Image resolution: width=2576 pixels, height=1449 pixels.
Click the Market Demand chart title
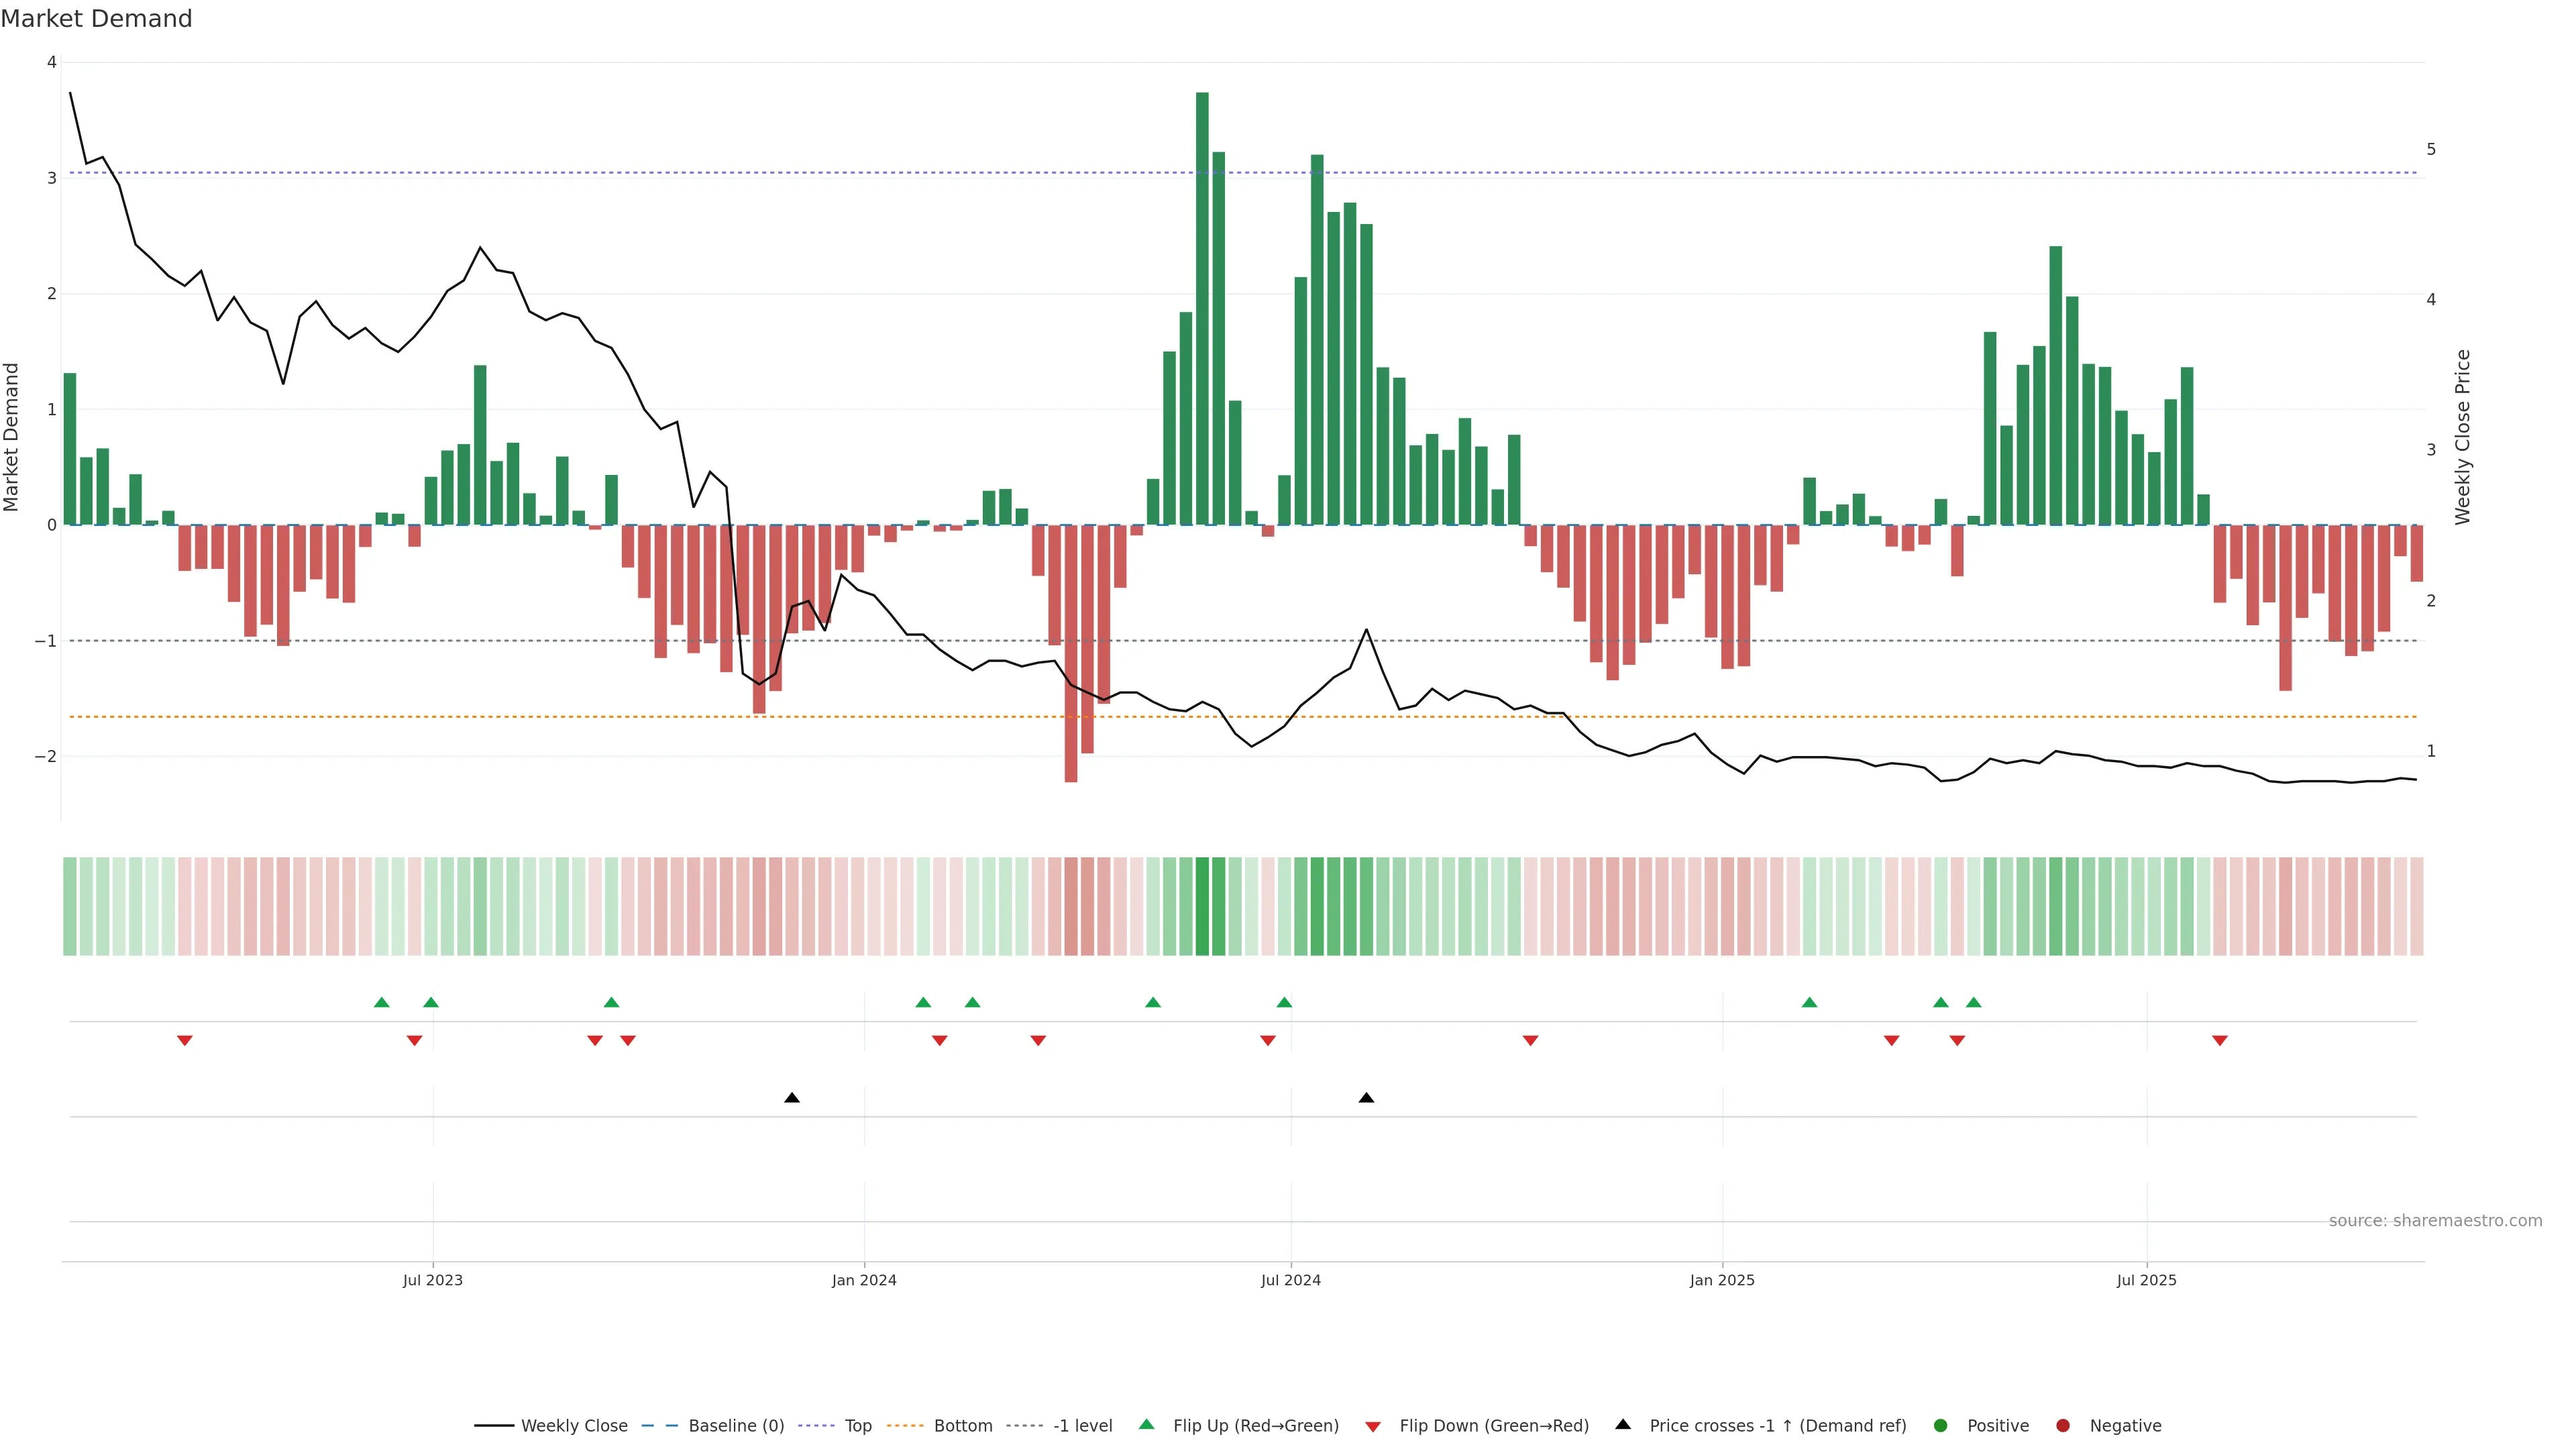tap(96, 19)
